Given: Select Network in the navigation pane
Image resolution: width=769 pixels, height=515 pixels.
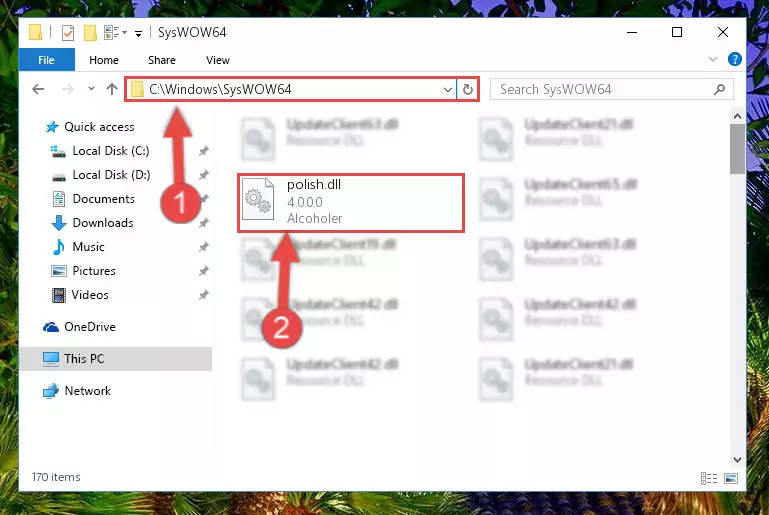Looking at the screenshot, I should pos(87,391).
